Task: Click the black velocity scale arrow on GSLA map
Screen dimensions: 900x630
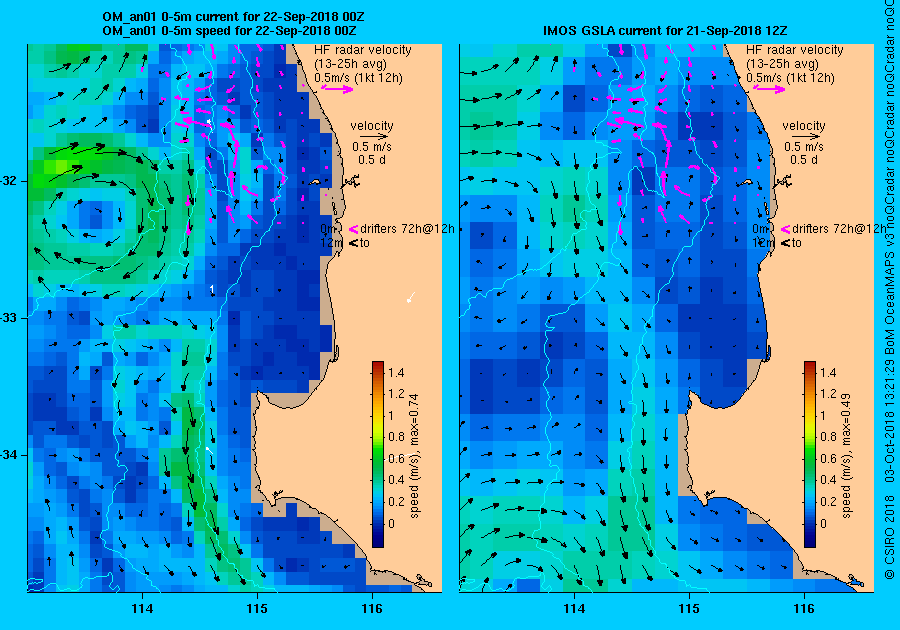Action: click(x=804, y=137)
